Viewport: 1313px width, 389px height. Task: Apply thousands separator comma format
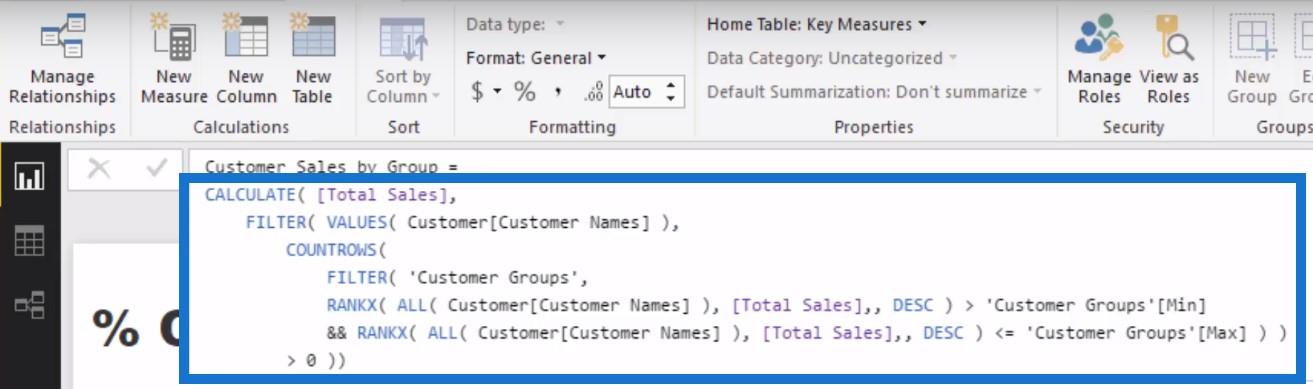point(558,92)
